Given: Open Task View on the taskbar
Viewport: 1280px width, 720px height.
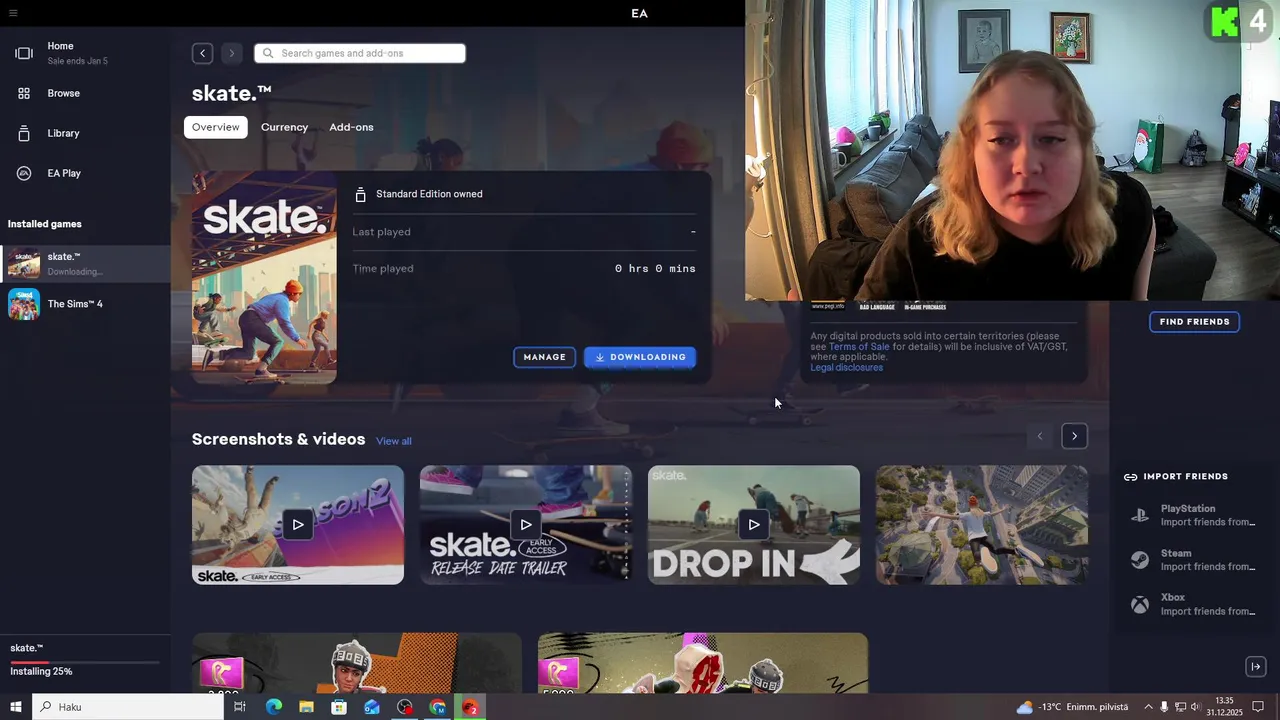Looking at the screenshot, I should [240, 707].
